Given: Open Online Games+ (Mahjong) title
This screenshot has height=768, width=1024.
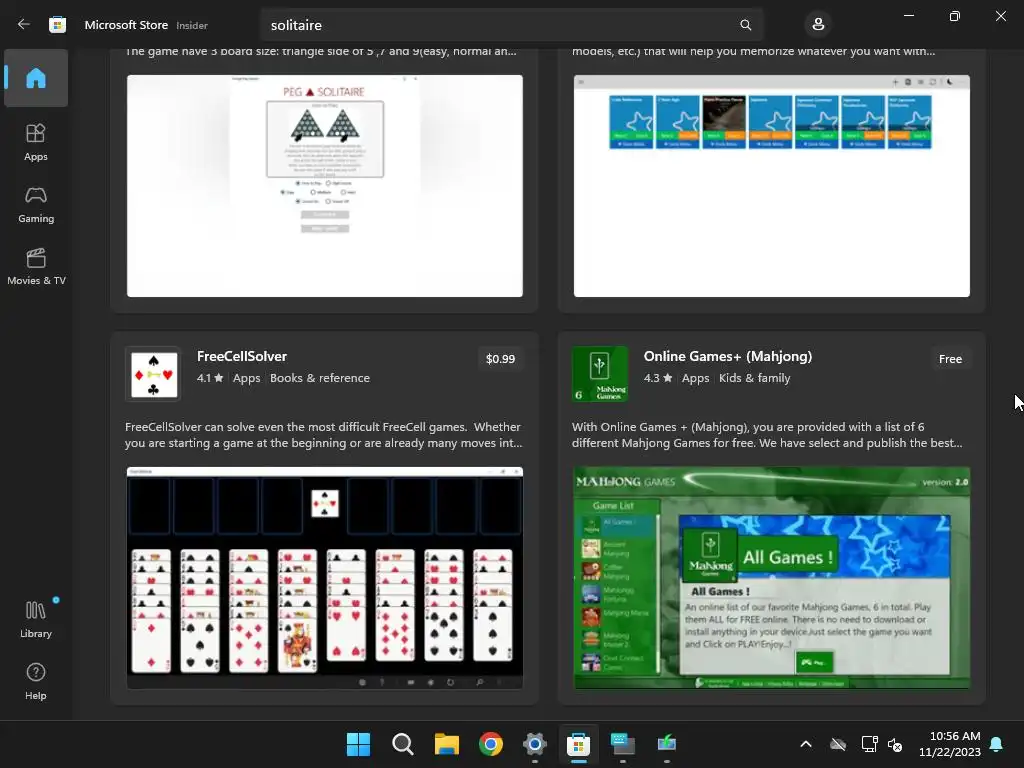Looking at the screenshot, I should click(728, 356).
